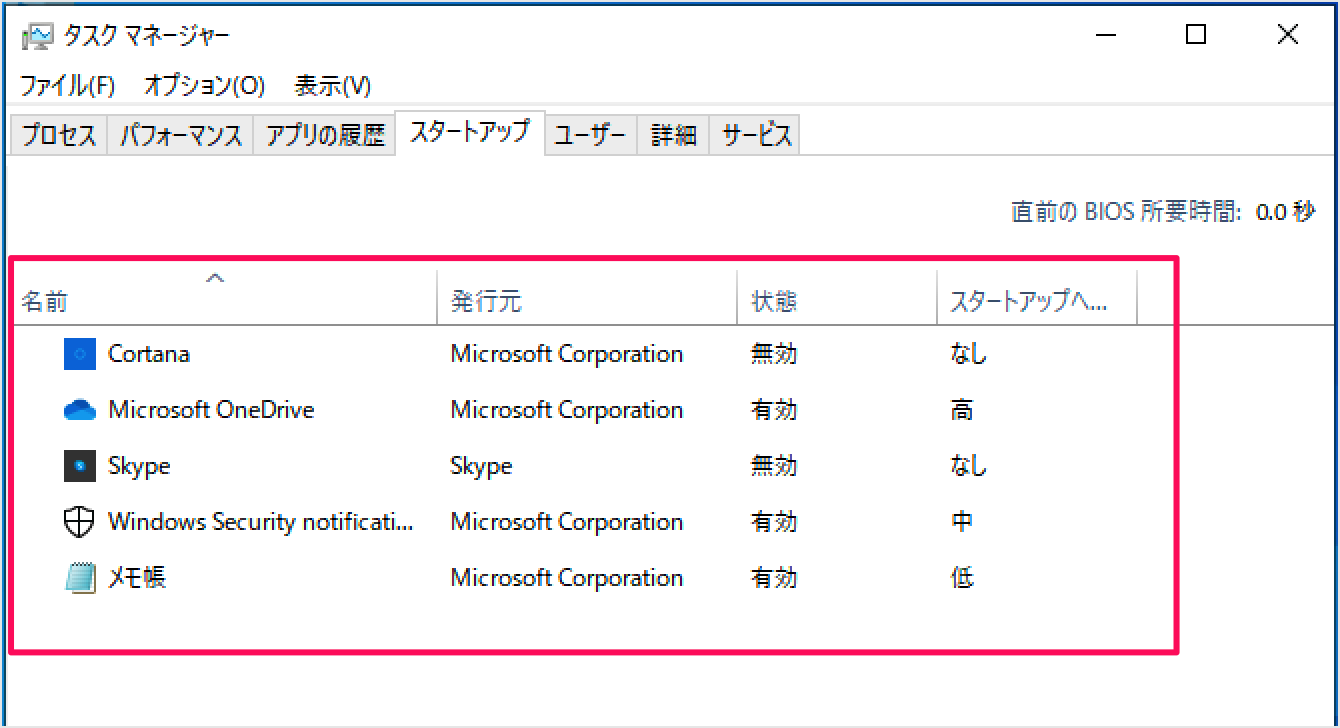Select the メモ帳 entry name
The image size is (1340, 728).
tap(137, 578)
